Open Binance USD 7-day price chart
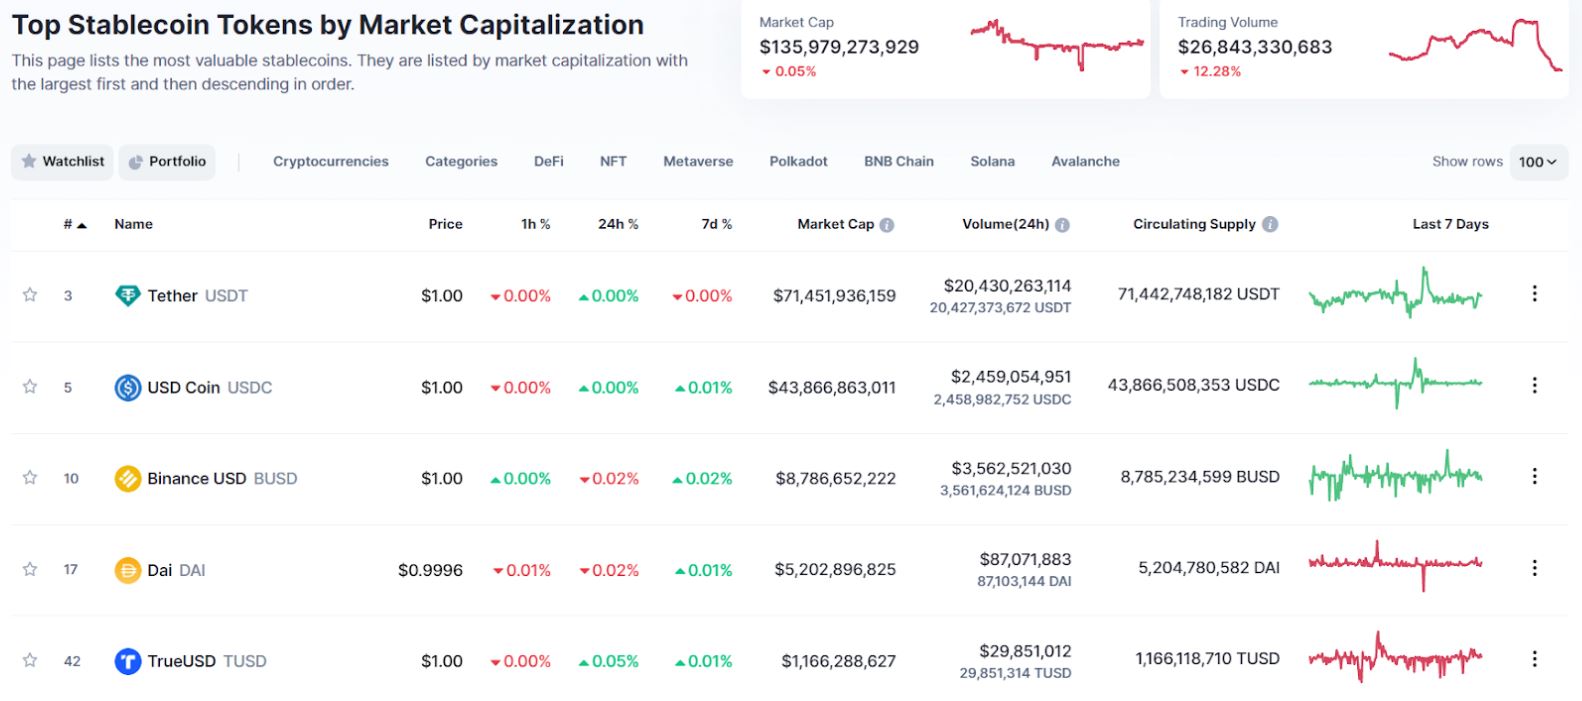 tap(1395, 477)
